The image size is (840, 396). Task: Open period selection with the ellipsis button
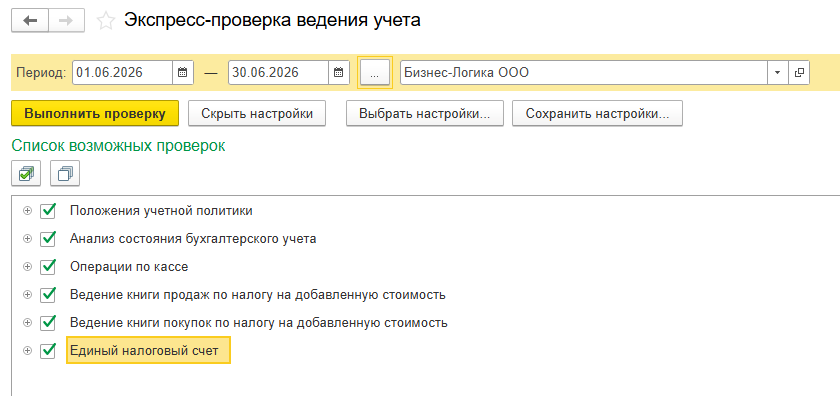[374, 72]
